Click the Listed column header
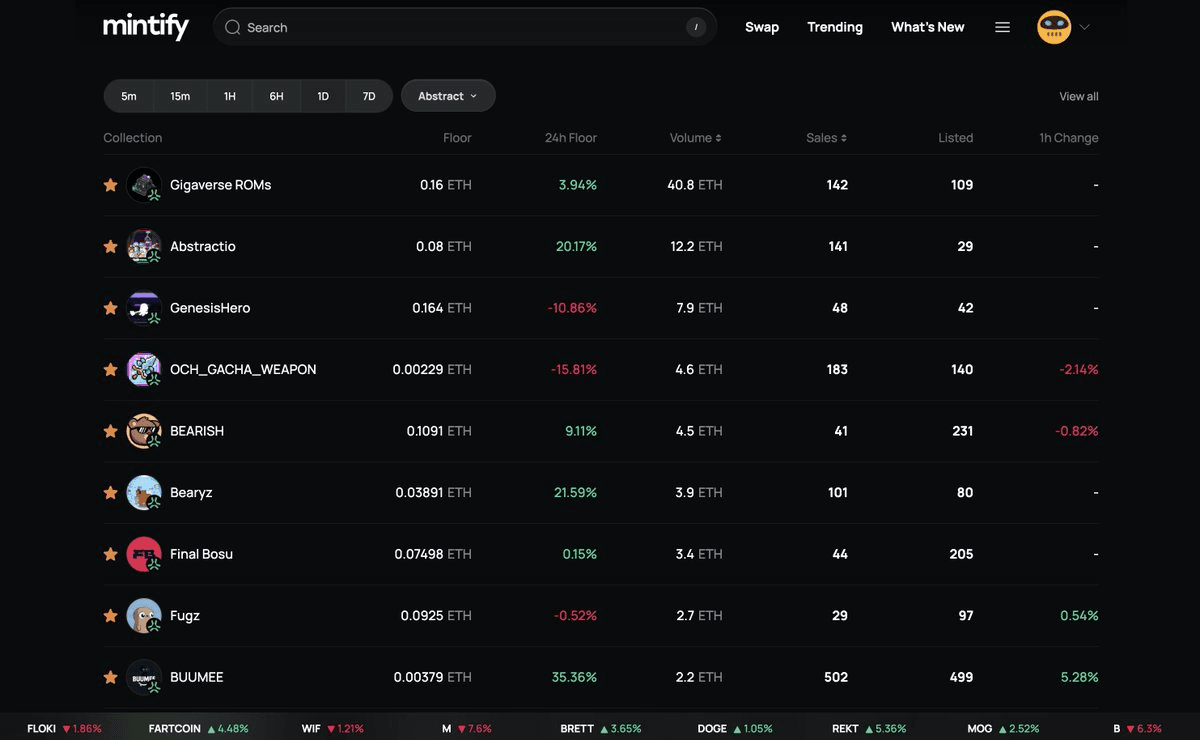1200x740 pixels. 955,138
